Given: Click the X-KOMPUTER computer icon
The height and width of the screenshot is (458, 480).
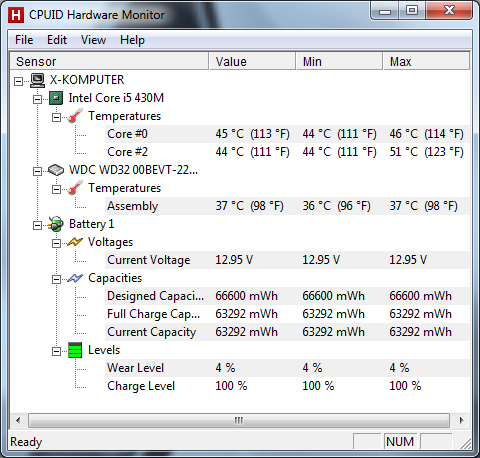Looking at the screenshot, I should point(37,80).
